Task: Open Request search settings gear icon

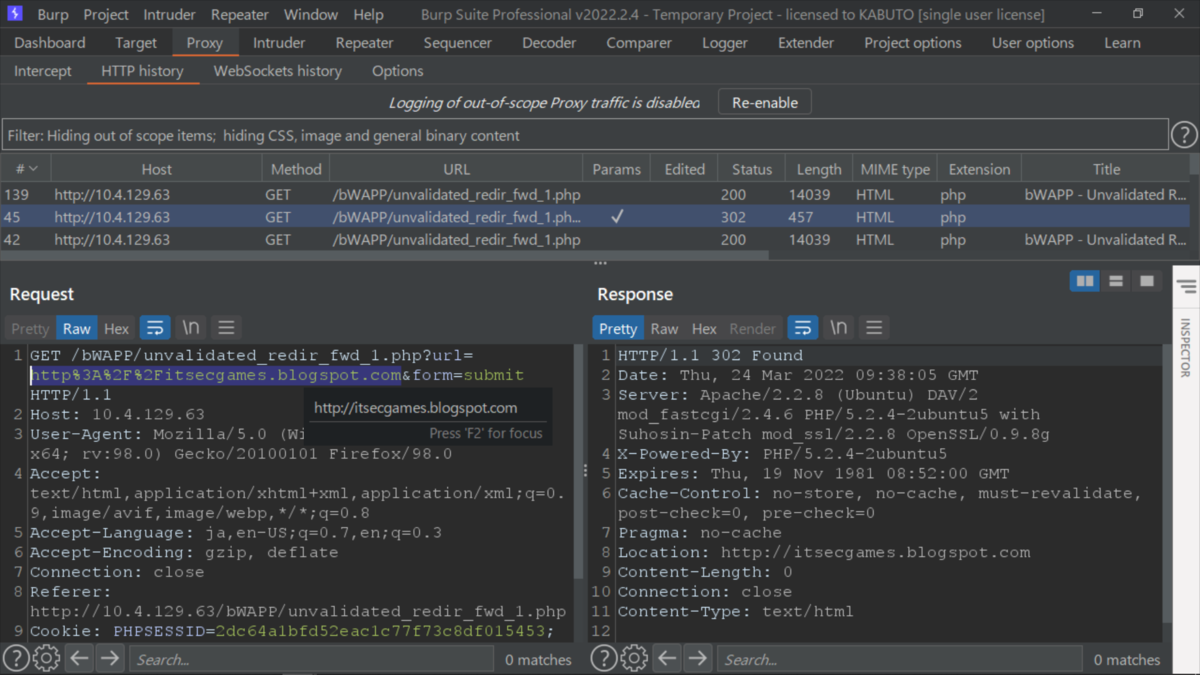Action: pos(46,658)
